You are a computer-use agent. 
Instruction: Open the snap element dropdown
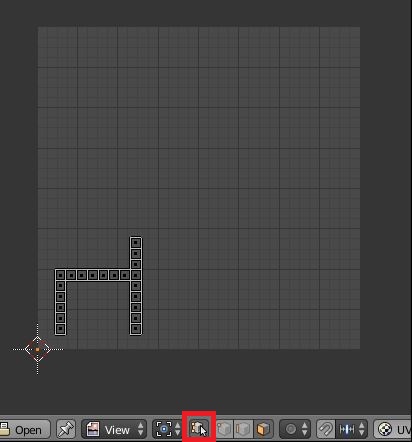pos(352,429)
